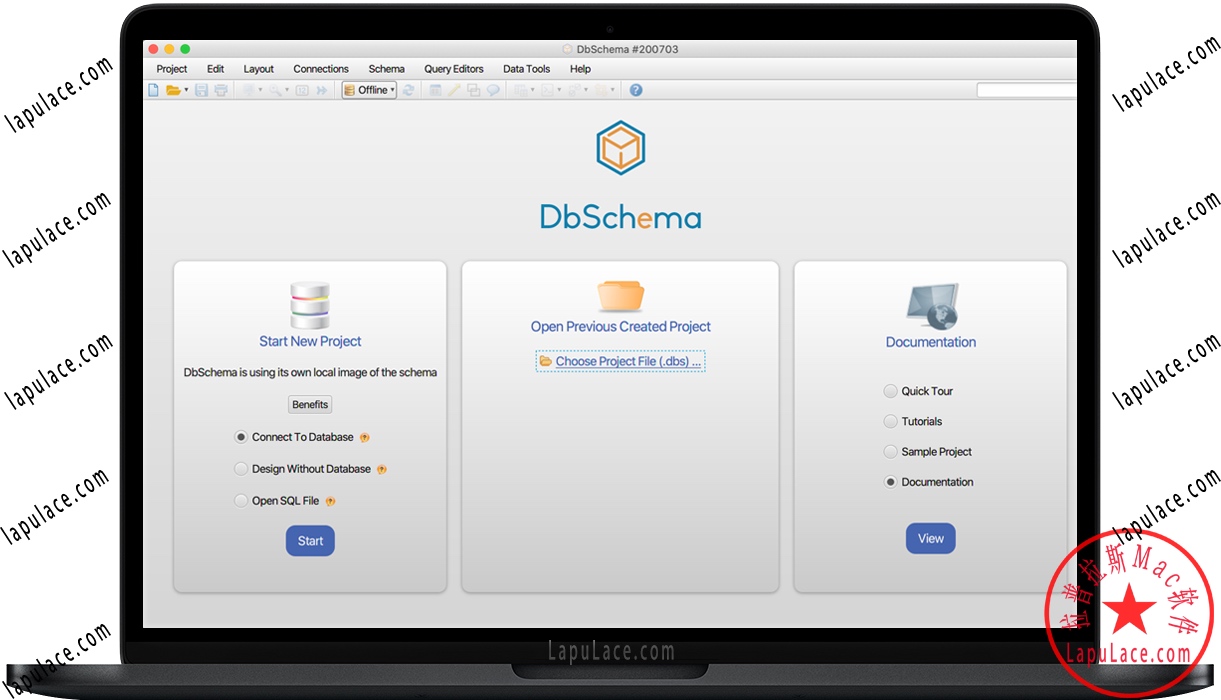The height and width of the screenshot is (700, 1221).
Task: Click the blue Start button
Action: [310, 541]
